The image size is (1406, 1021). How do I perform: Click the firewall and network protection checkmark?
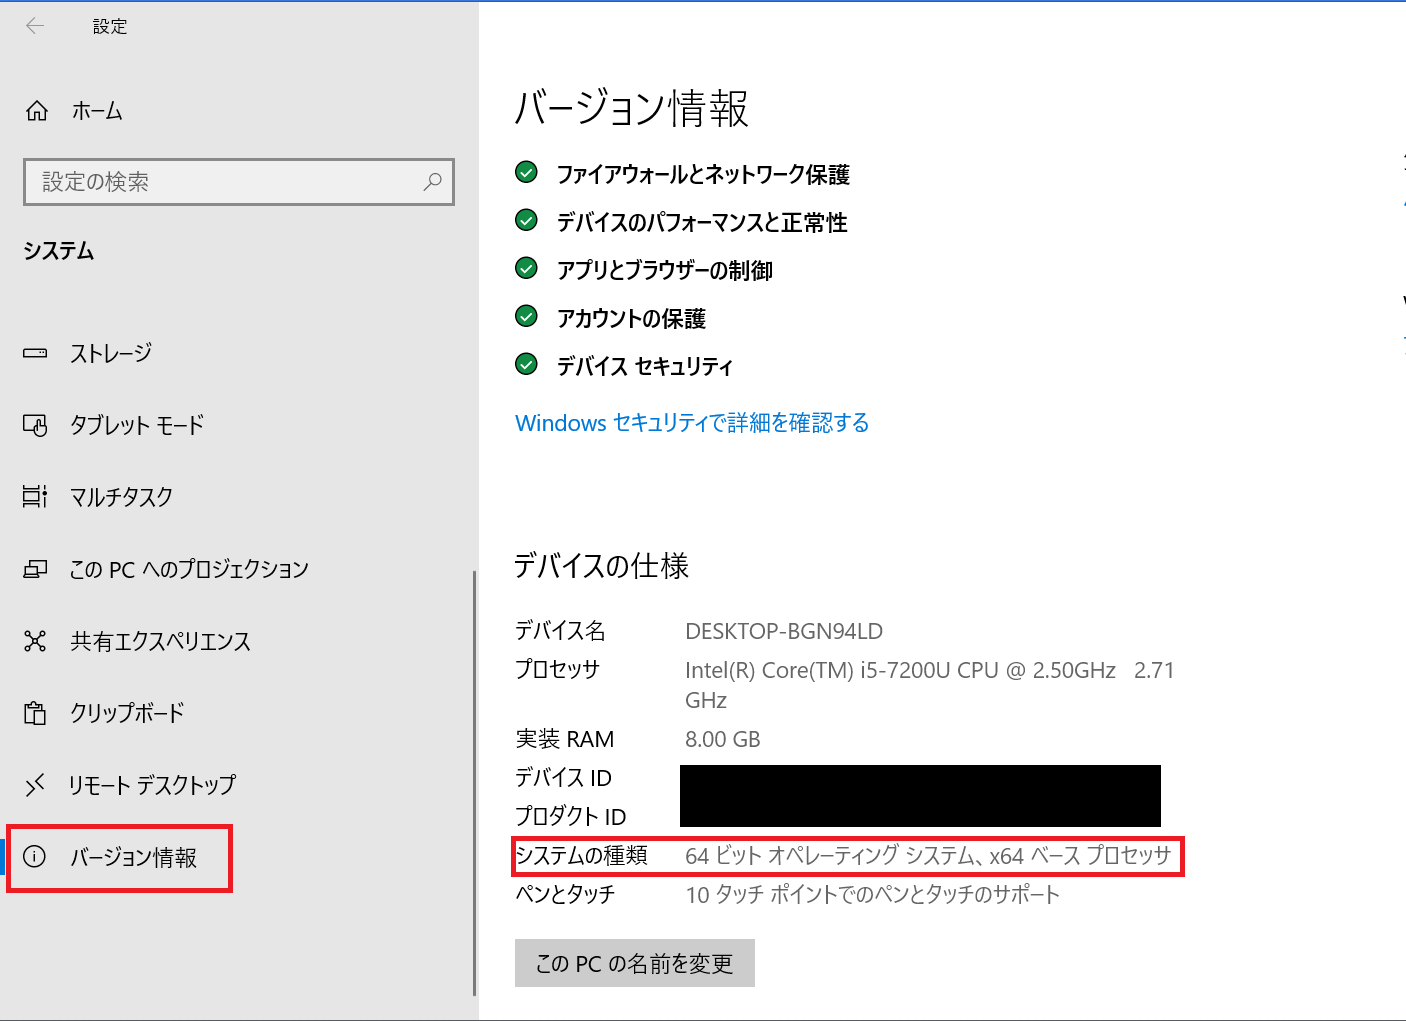coord(526,172)
